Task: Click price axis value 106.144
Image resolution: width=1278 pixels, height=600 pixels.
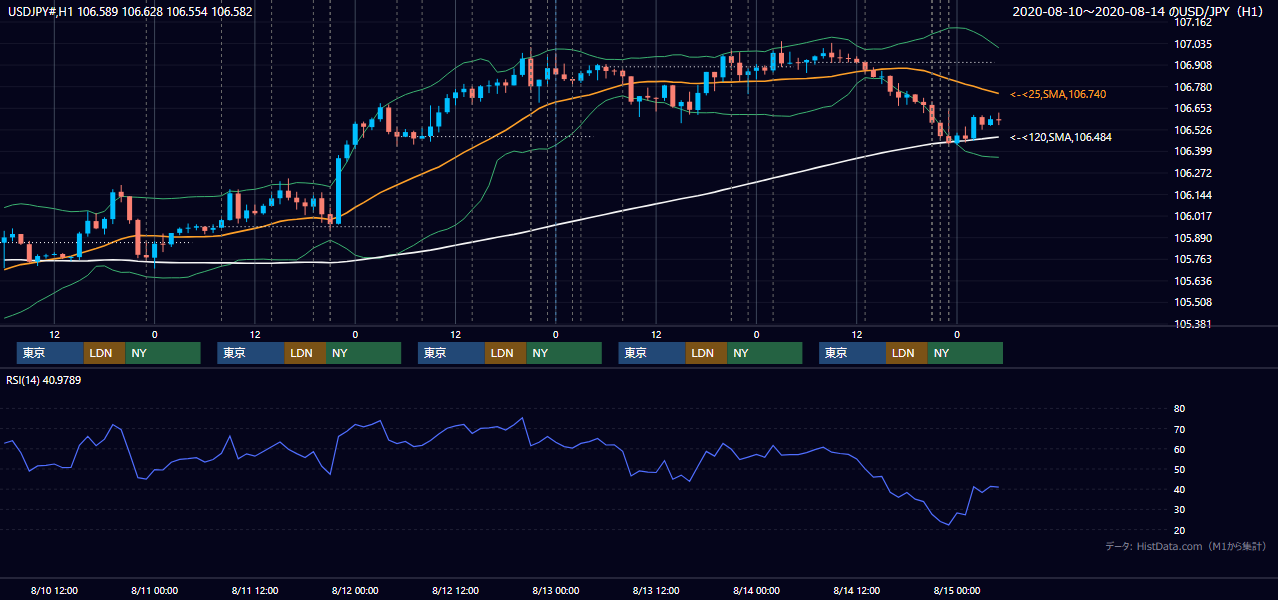Action: click(1193, 195)
